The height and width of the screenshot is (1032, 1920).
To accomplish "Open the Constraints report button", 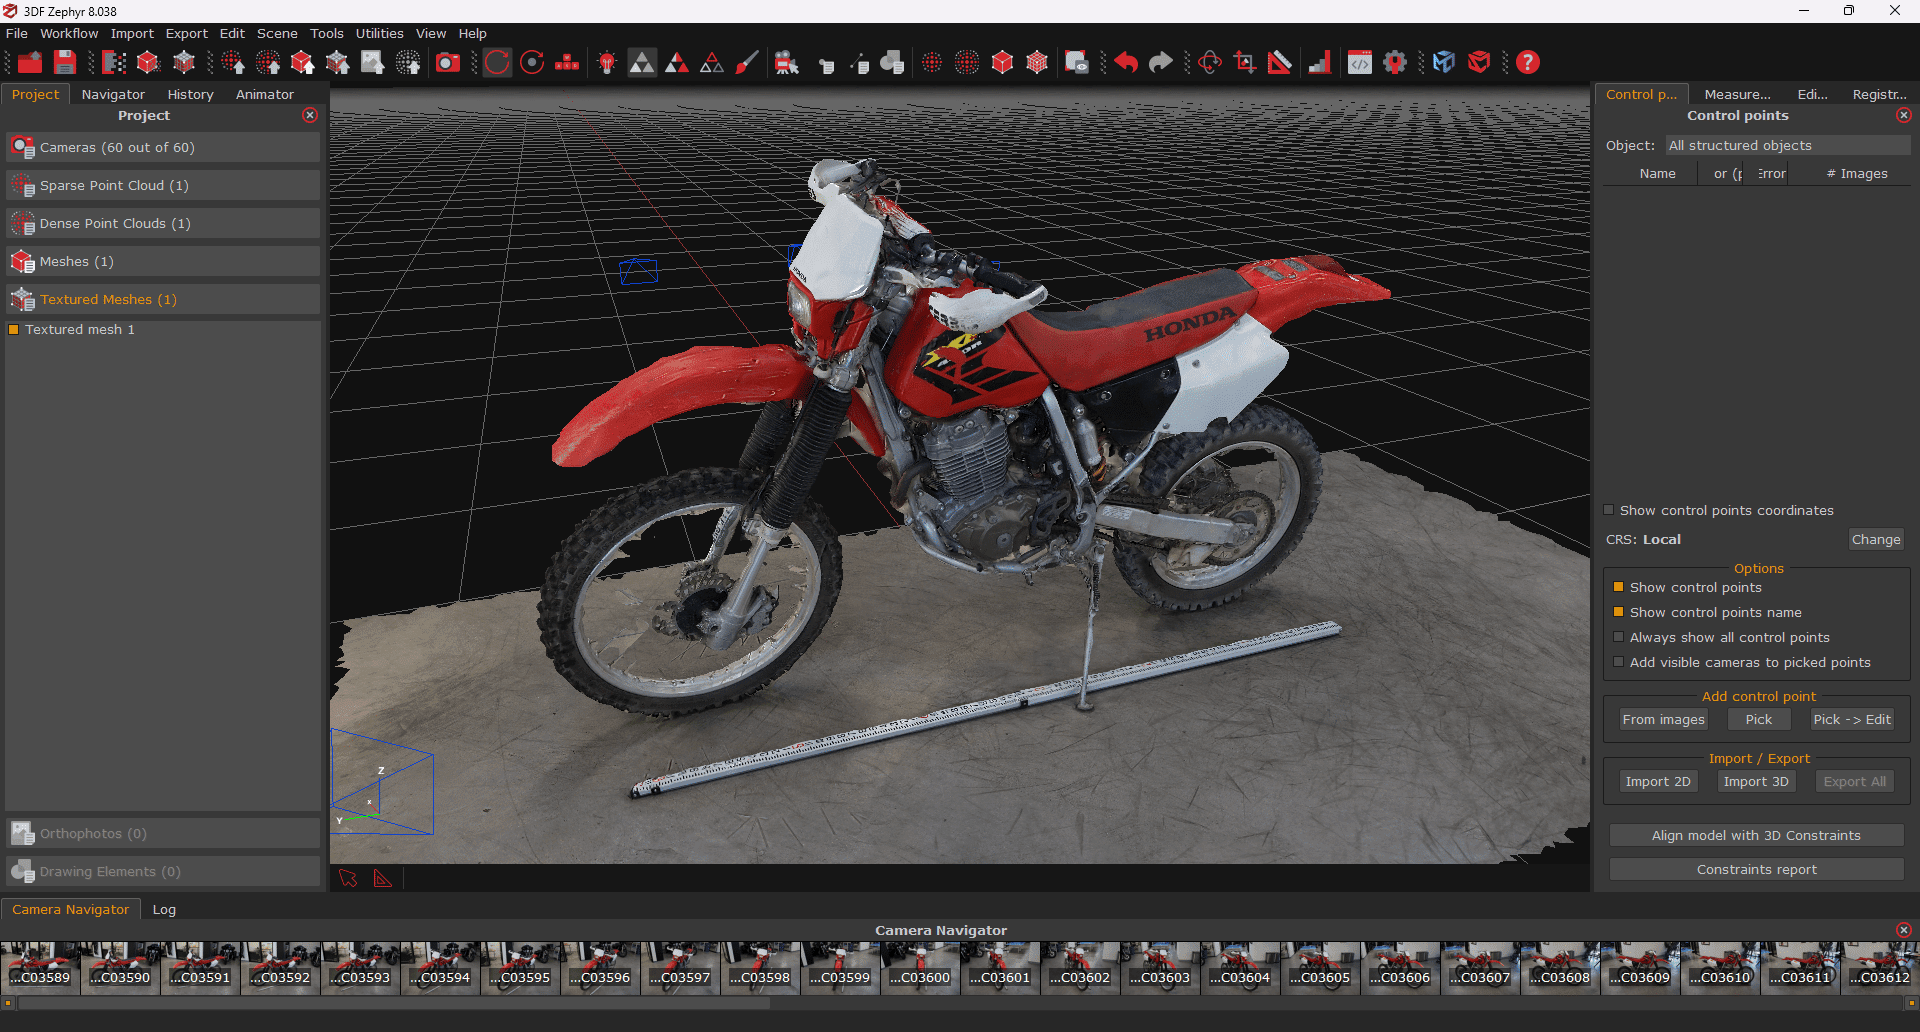I will coord(1756,869).
